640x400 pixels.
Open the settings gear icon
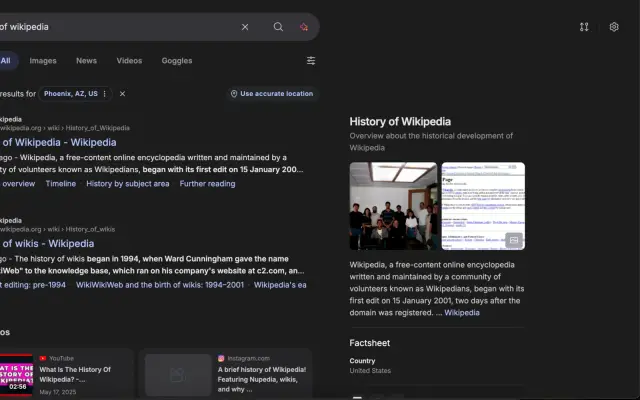click(614, 27)
